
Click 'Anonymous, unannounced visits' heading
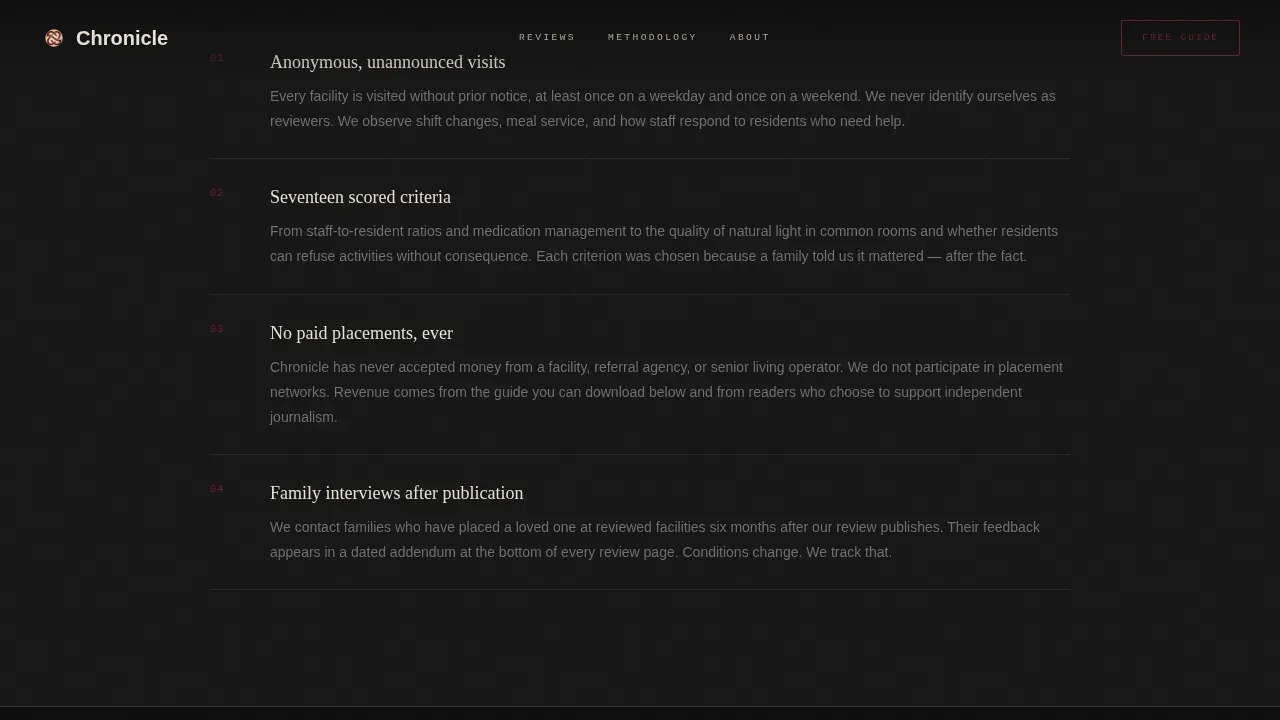[x=387, y=62]
